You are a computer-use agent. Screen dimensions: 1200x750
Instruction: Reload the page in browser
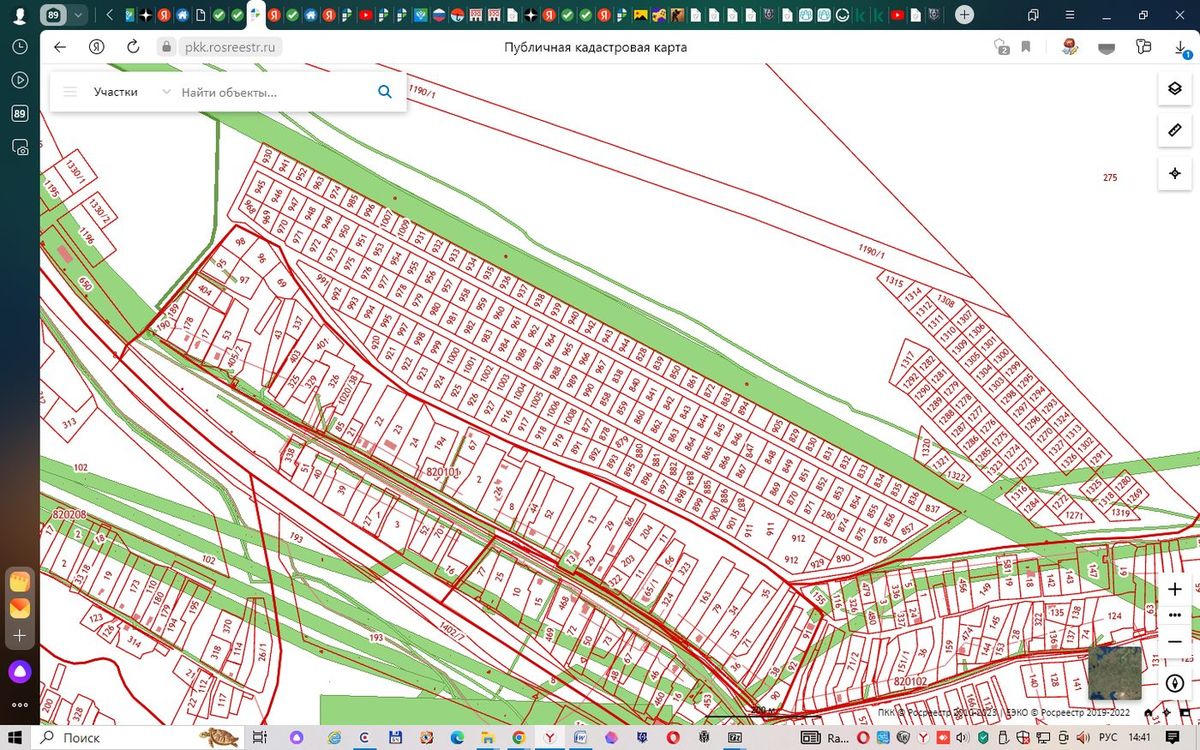pyautogui.click(x=133, y=47)
